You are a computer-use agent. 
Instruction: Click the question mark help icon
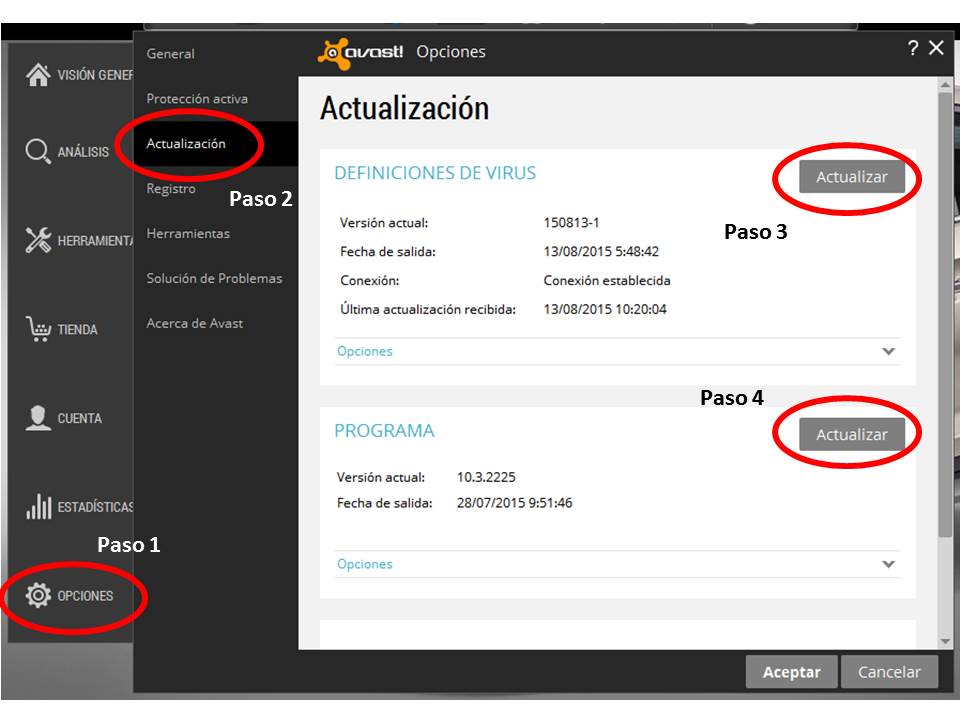pos(912,49)
